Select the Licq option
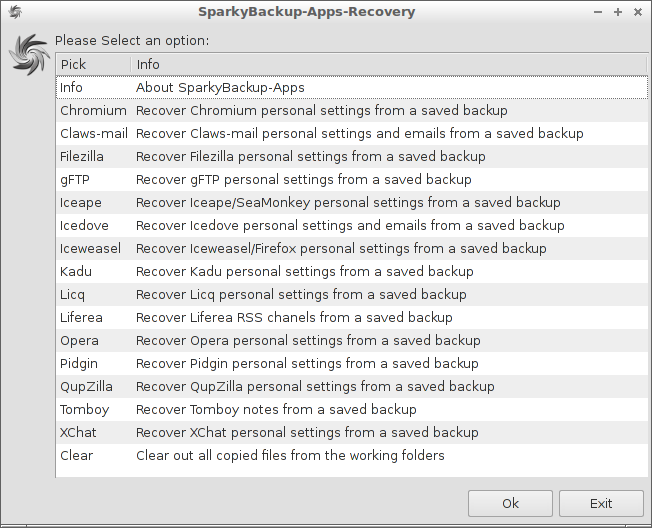Image resolution: width=652 pixels, height=528 pixels. pos(72,294)
